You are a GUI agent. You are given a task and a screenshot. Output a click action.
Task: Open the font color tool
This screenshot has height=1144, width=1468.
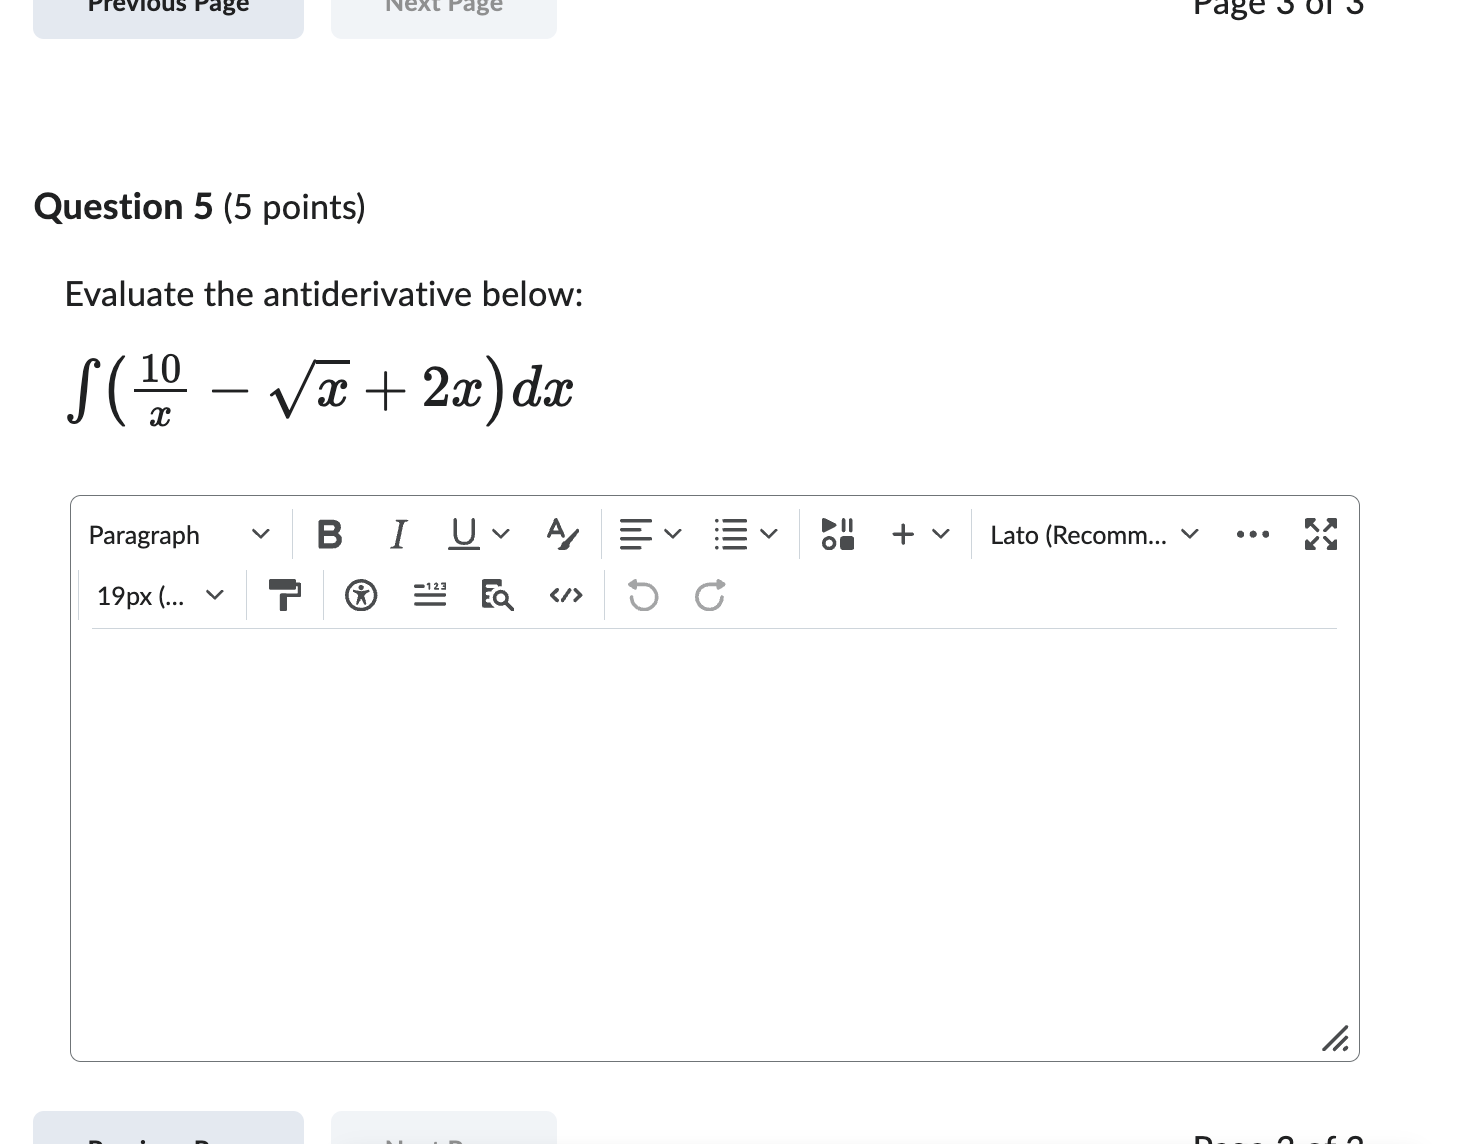tap(560, 535)
